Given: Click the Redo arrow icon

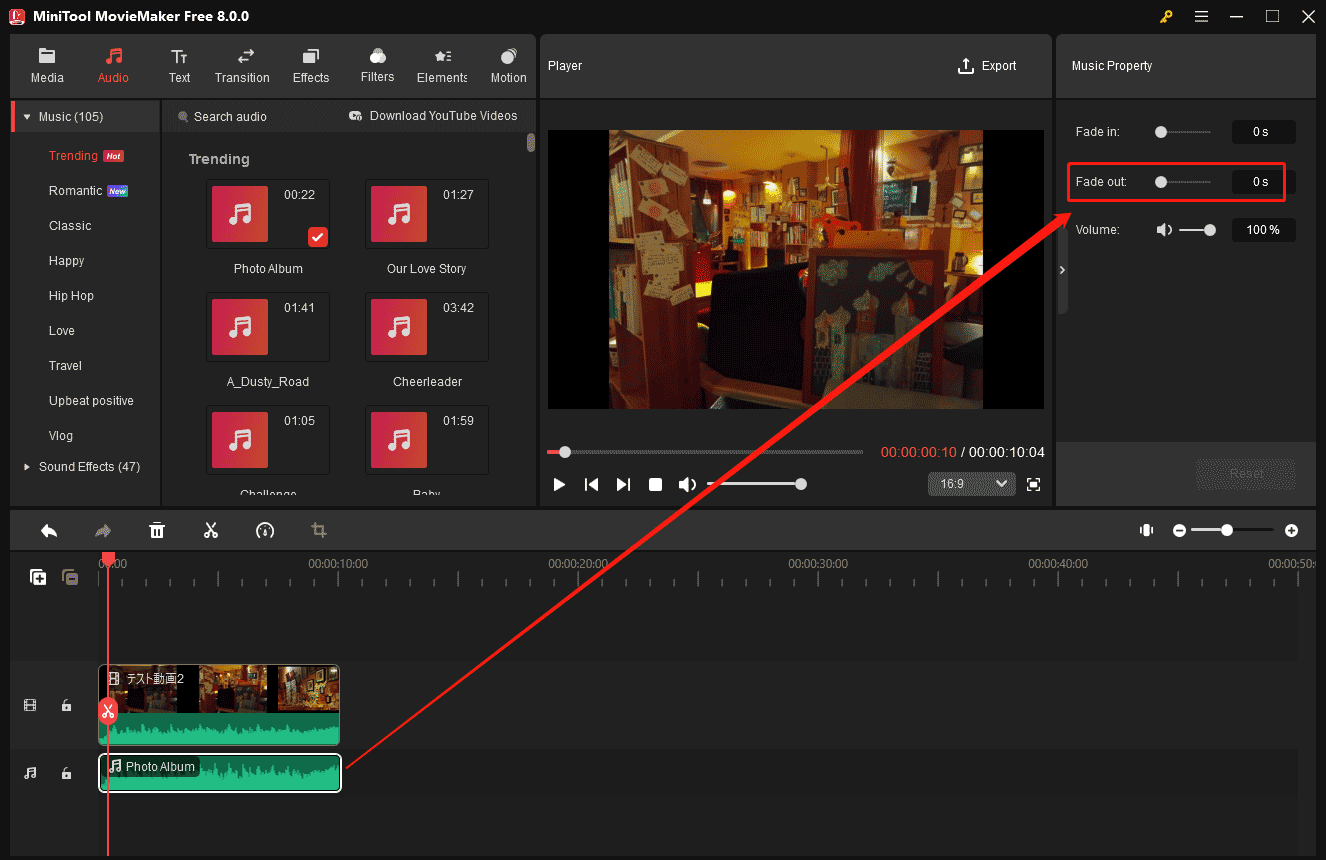Looking at the screenshot, I should [103, 530].
